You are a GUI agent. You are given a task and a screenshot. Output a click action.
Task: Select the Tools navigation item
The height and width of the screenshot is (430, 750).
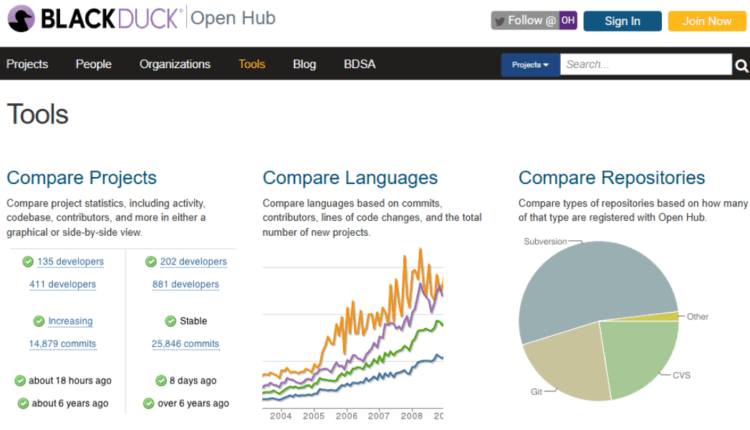(252, 64)
